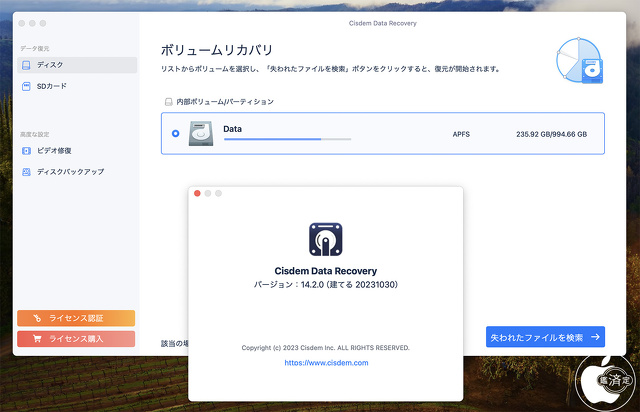Click the SD card icon in the sidebar
Viewport: 640px width, 412px height.
pyautogui.click(x=26, y=86)
